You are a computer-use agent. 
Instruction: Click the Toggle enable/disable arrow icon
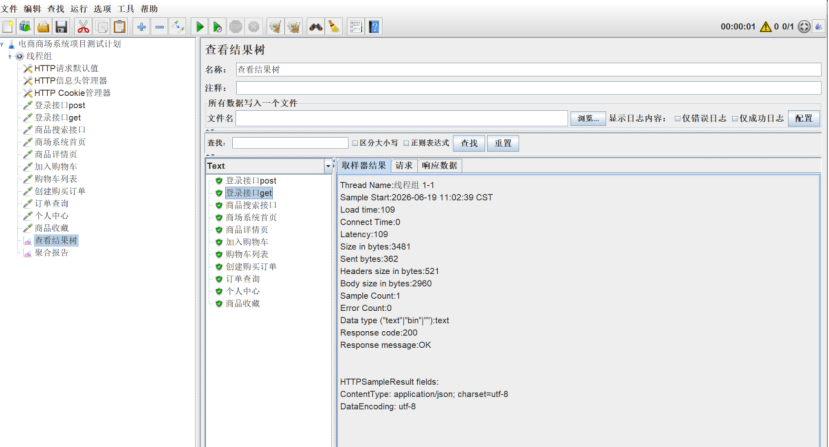[x=177, y=26]
